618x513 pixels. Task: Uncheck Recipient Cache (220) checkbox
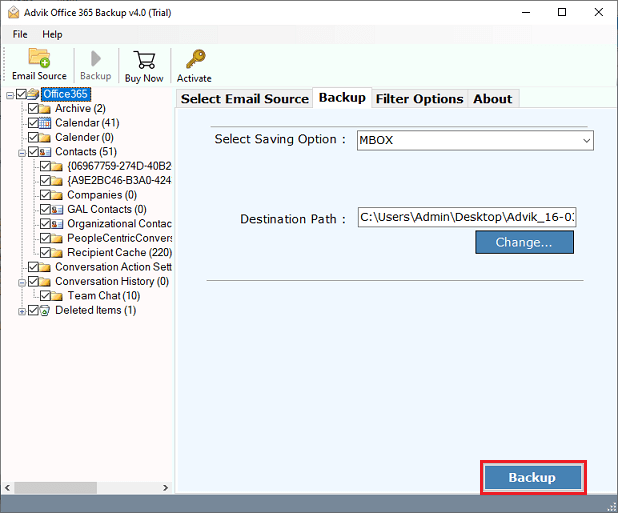pyautogui.click(x=46, y=253)
